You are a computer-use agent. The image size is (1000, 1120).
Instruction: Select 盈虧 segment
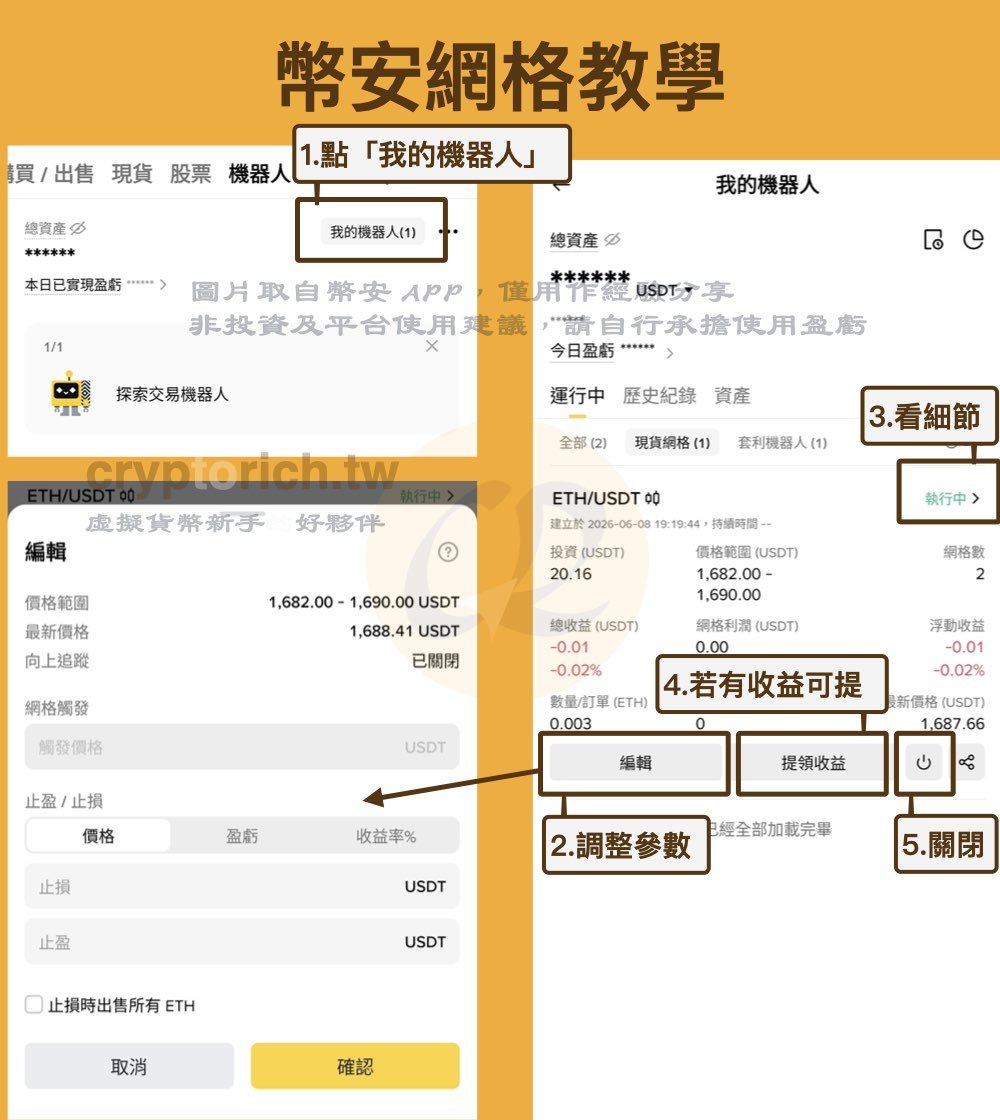[x=242, y=836]
